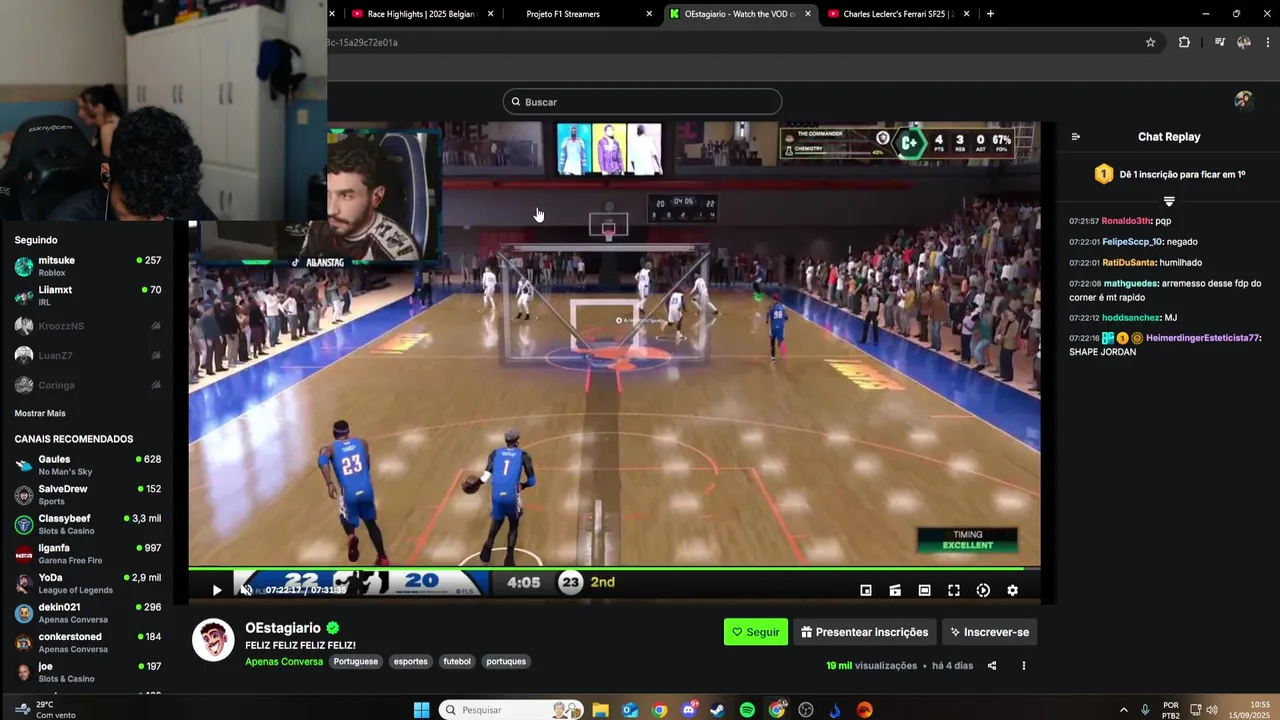
Task: Open File Explorer from taskbar
Action: click(x=600, y=710)
